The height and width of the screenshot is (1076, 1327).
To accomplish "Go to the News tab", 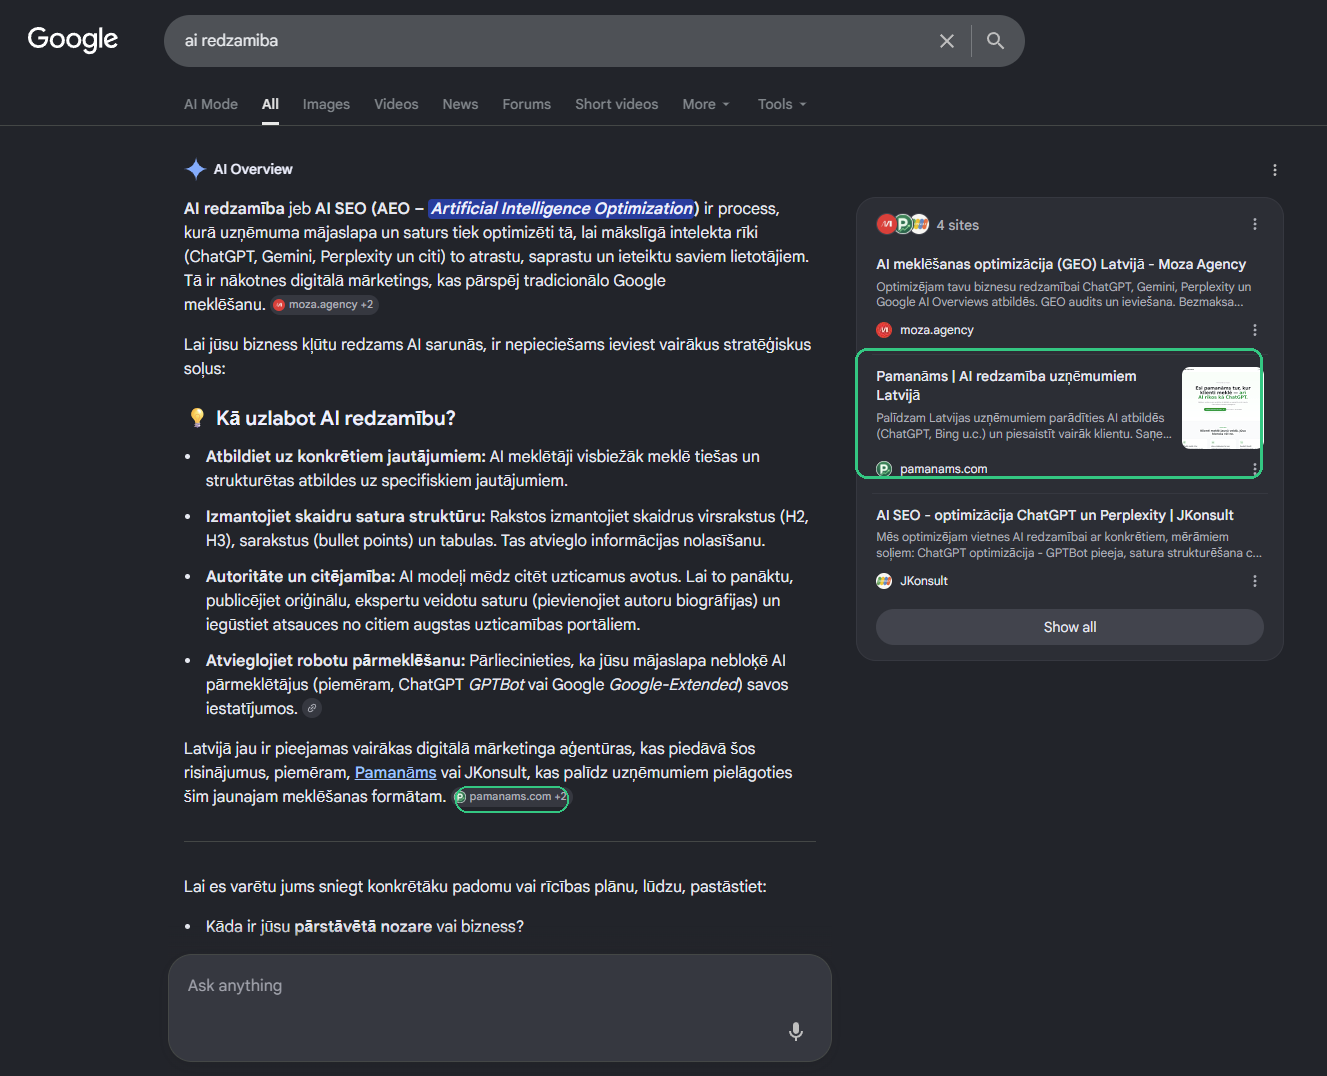I will click(x=460, y=104).
